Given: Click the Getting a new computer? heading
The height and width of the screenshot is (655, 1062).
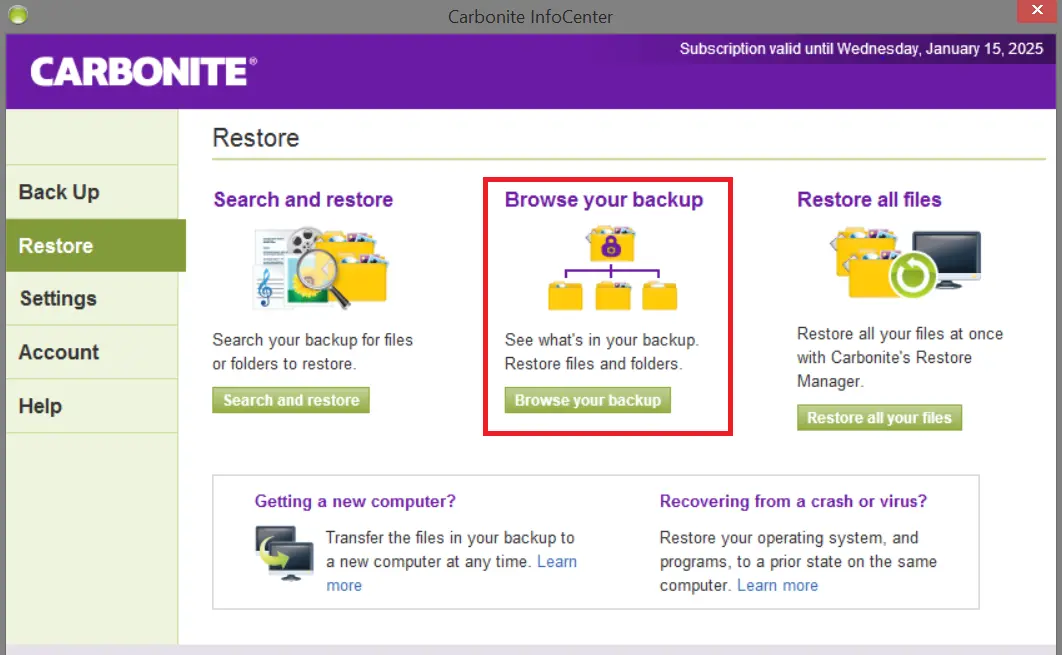Looking at the screenshot, I should point(355,501).
